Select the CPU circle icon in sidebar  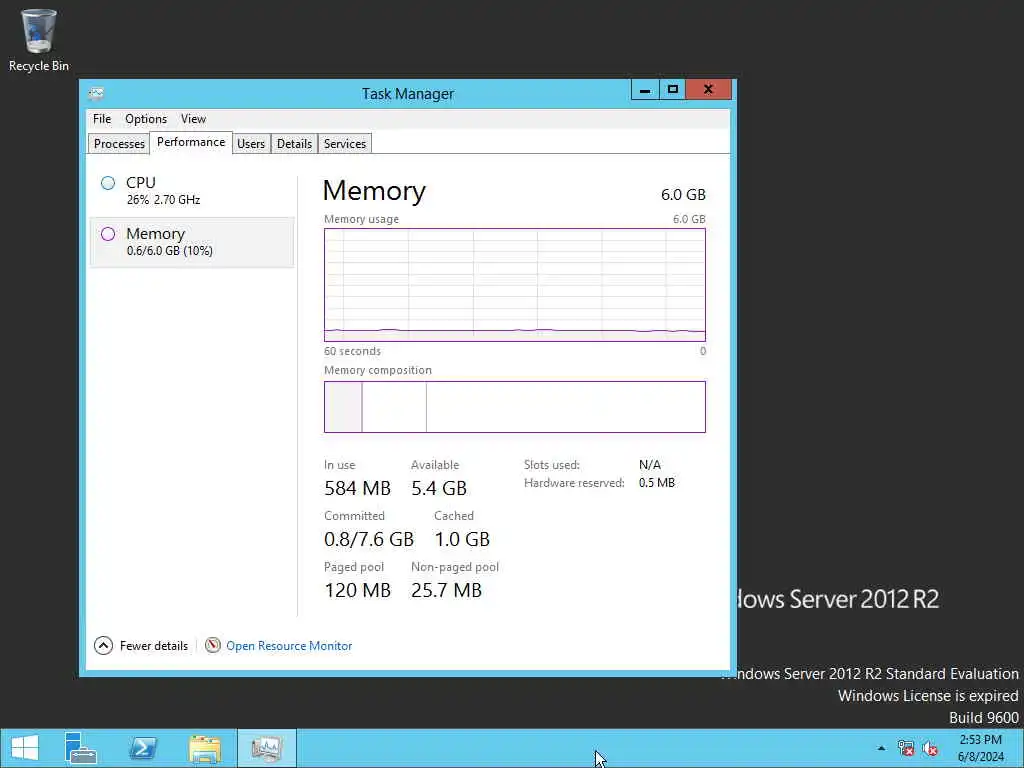click(108, 183)
